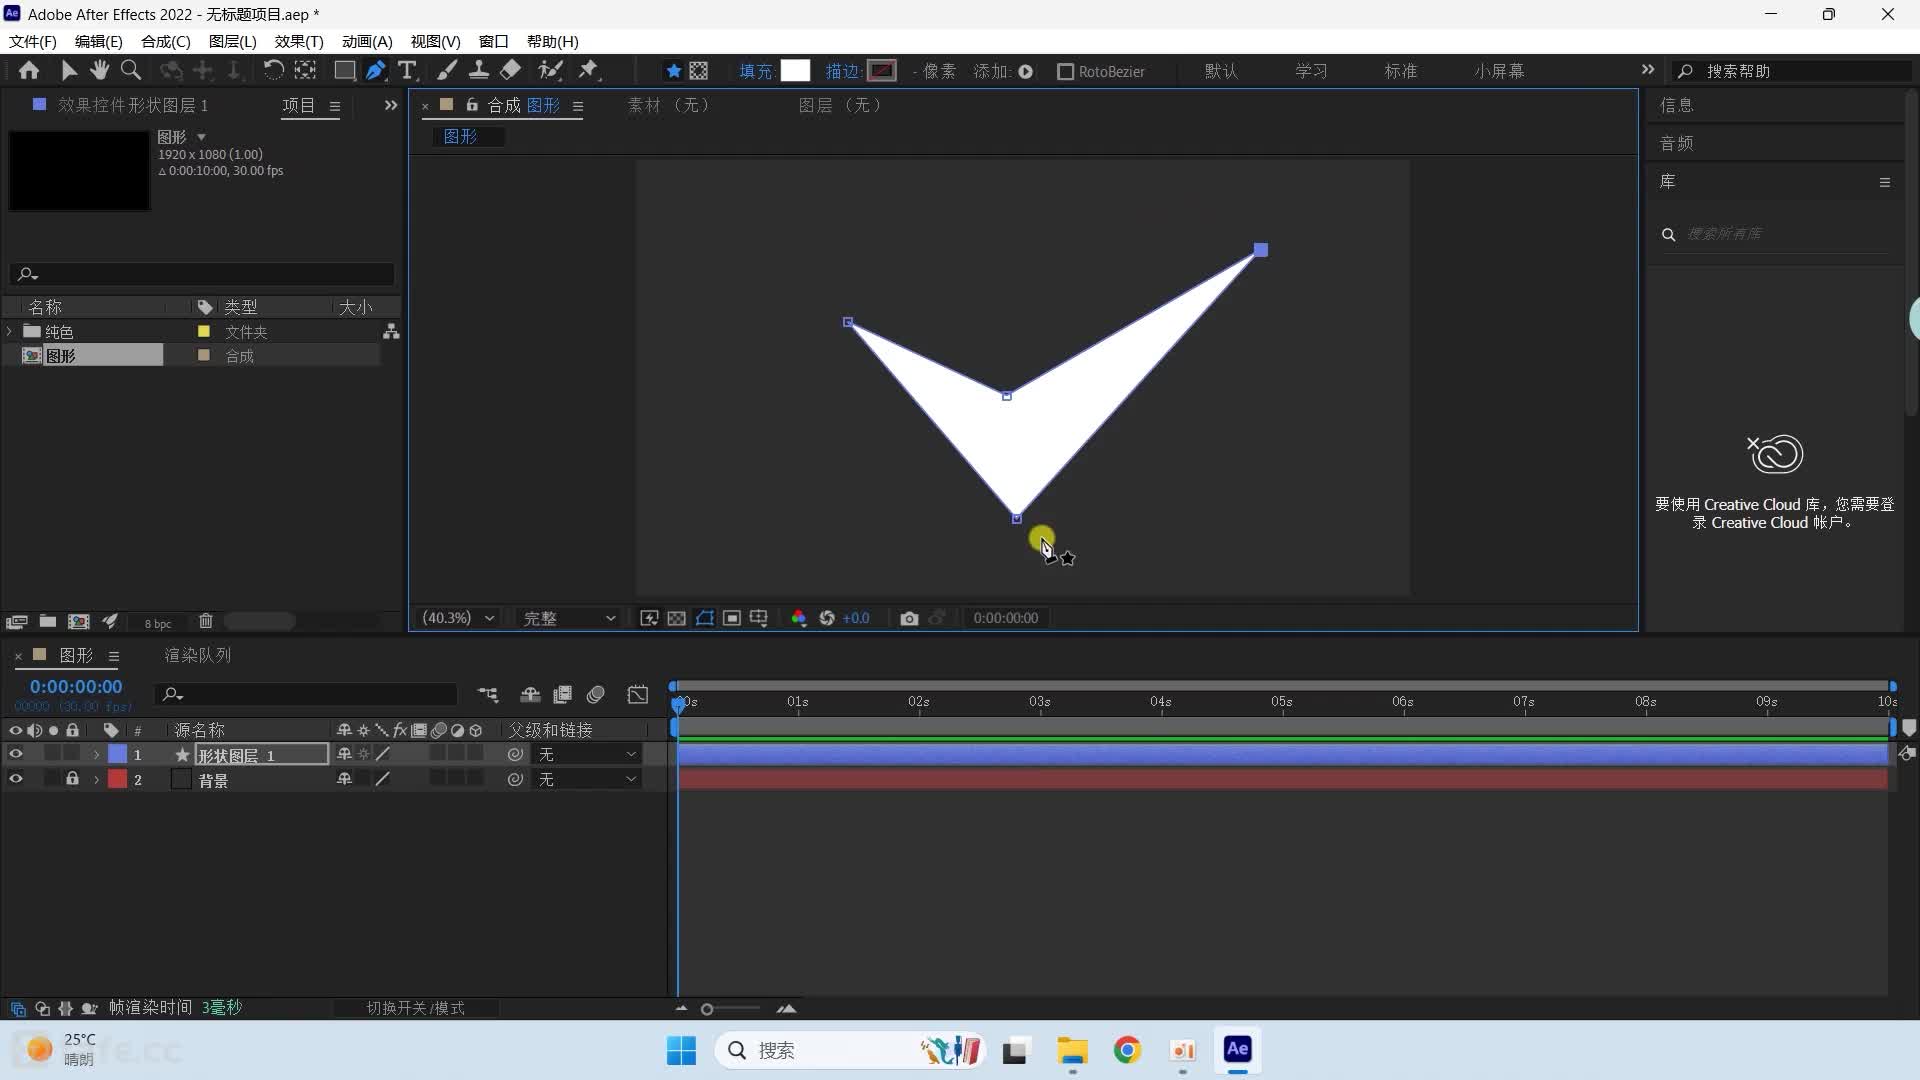Viewport: 1920px width, 1080px height.
Task: Select the Pen tool
Action: (x=376, y=70)
